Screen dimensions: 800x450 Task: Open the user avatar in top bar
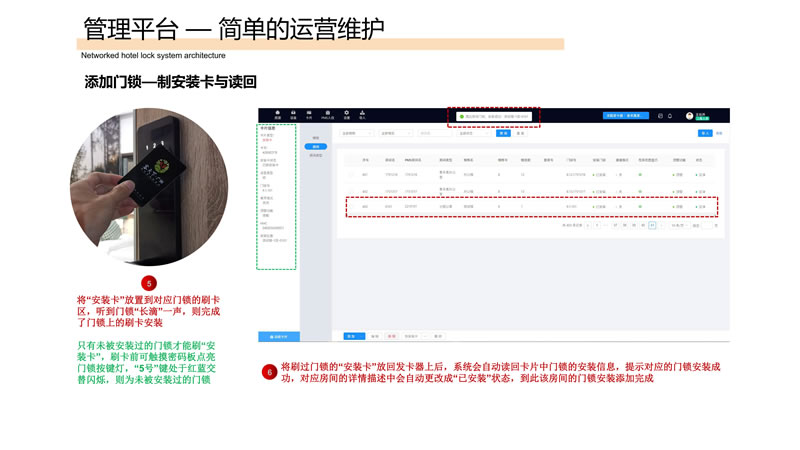tap(689, 116)
